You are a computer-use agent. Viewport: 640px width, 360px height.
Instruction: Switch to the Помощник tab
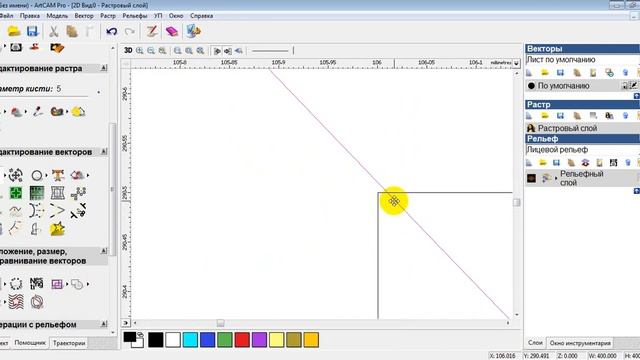click(30, 343)
